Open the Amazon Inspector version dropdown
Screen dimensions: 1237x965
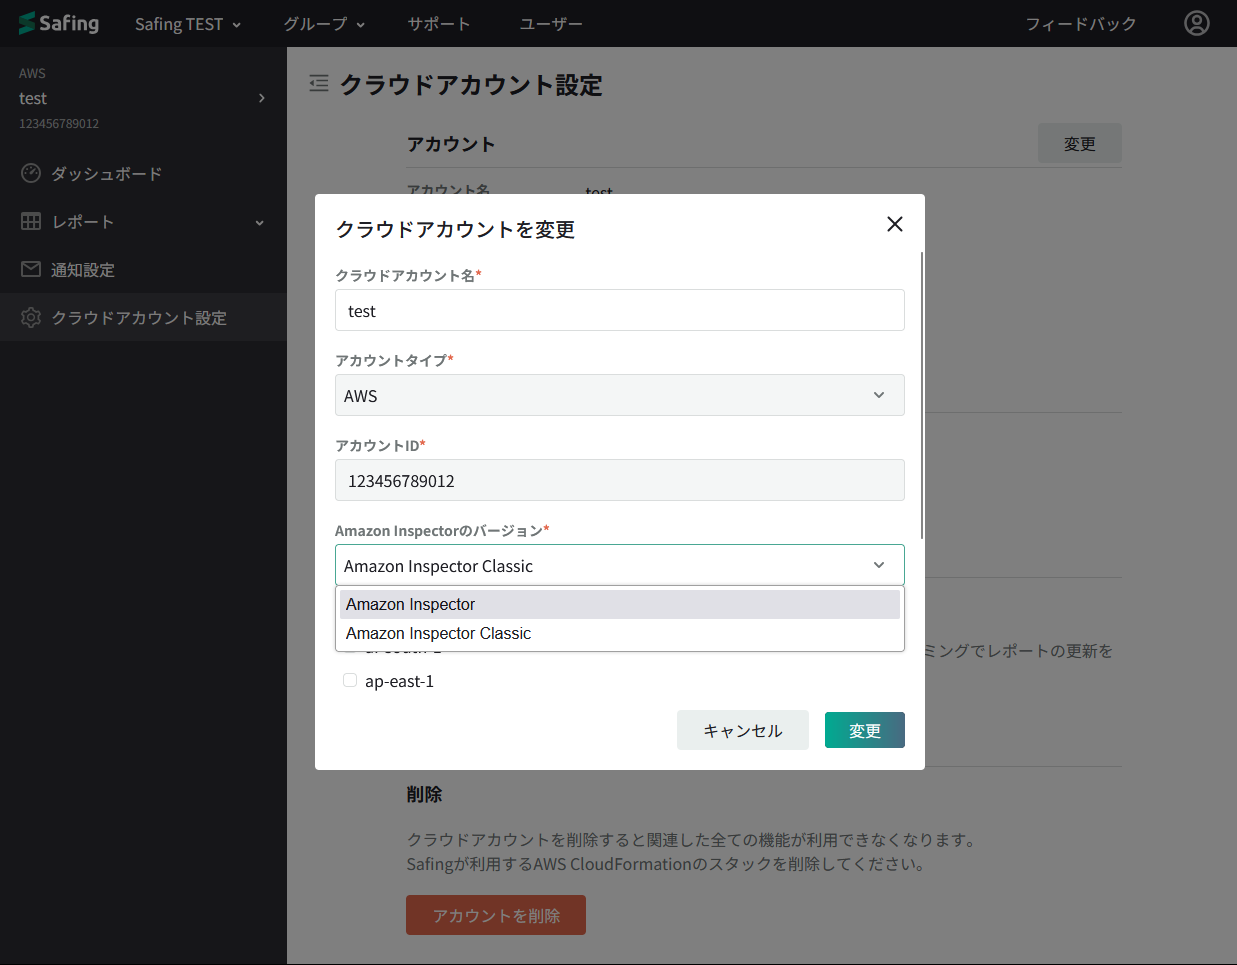[x=619, y=565]
